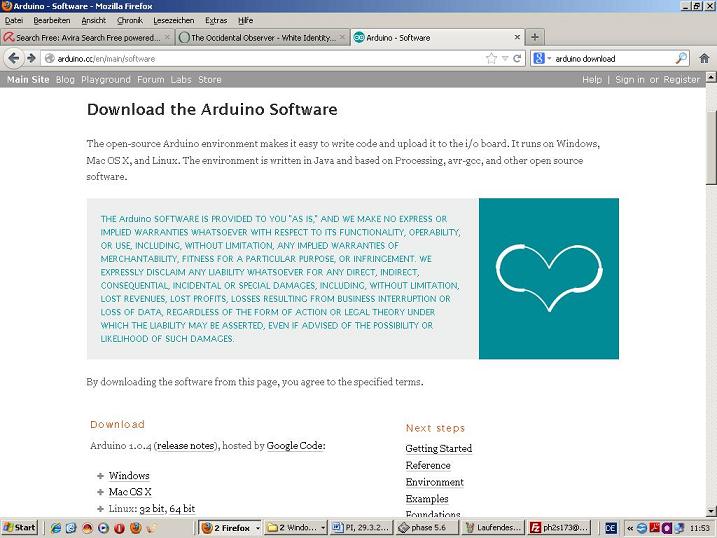Close the Occidental Observer tab

[342, 37]
